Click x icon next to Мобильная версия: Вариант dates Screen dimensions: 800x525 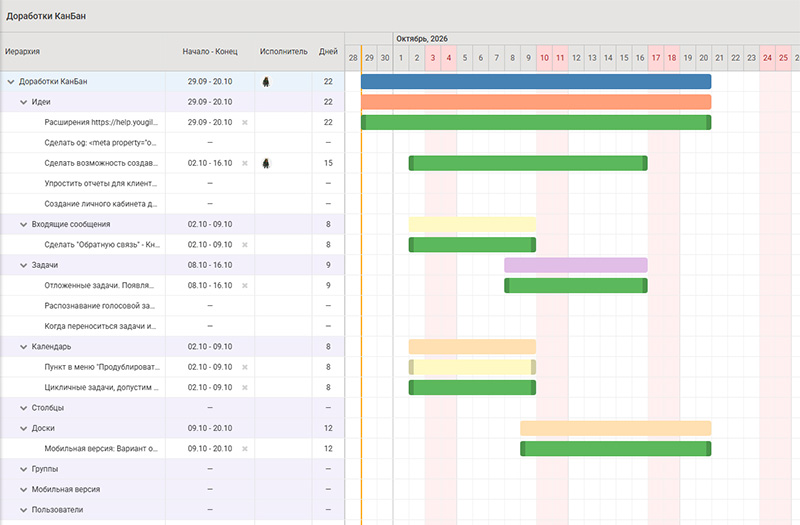click(x=245, y=449)
